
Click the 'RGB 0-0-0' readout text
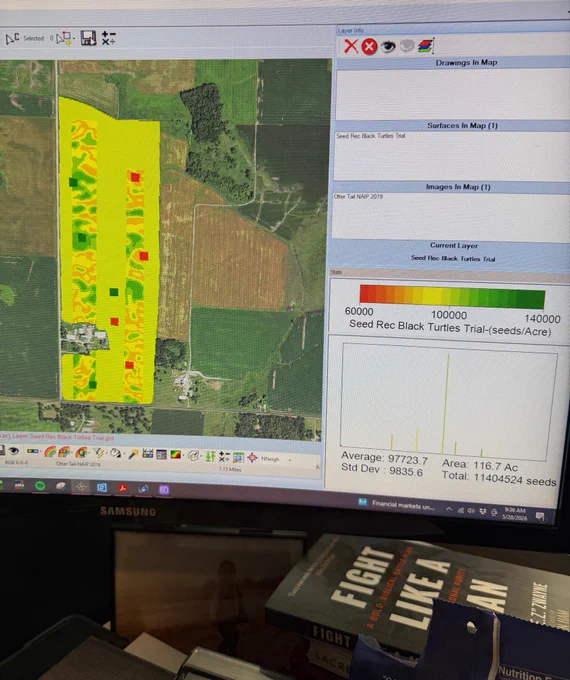[16, 463]
